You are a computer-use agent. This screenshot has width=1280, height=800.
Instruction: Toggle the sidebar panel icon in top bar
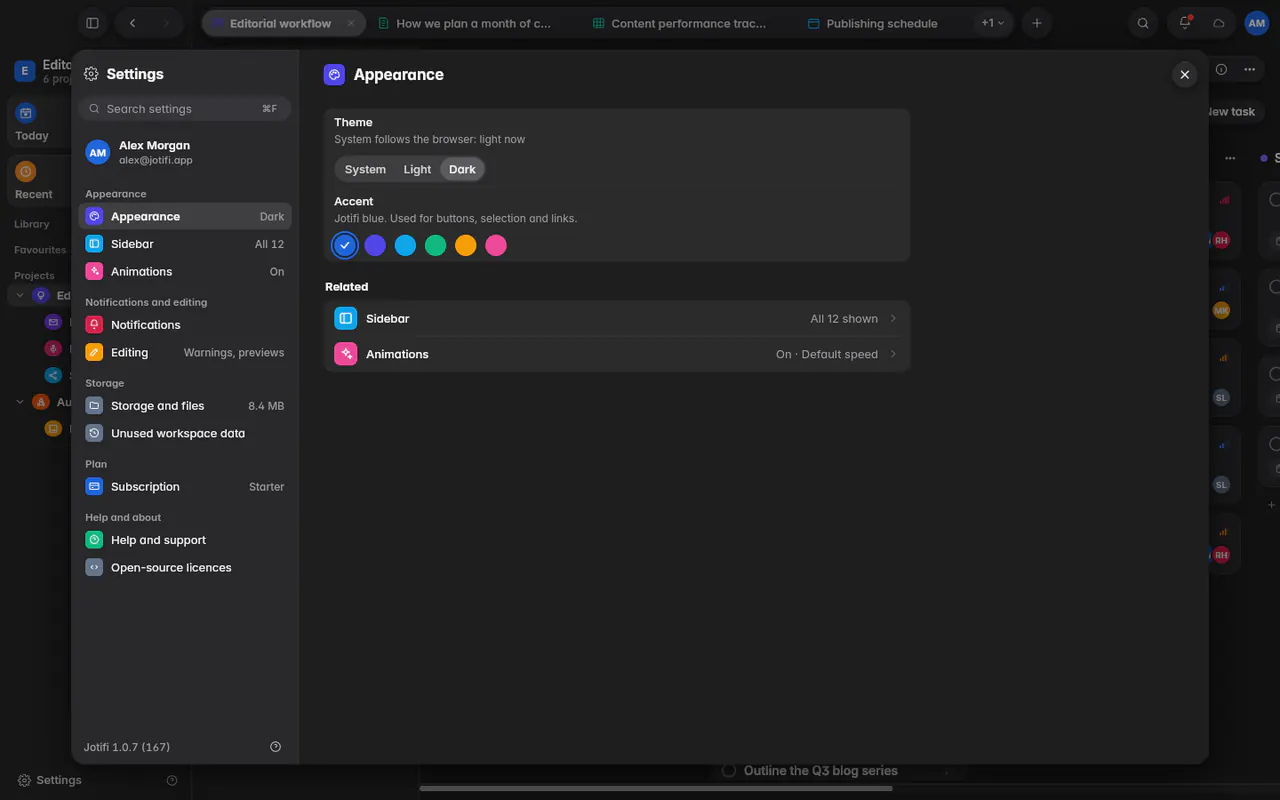[x=92, y=23]
